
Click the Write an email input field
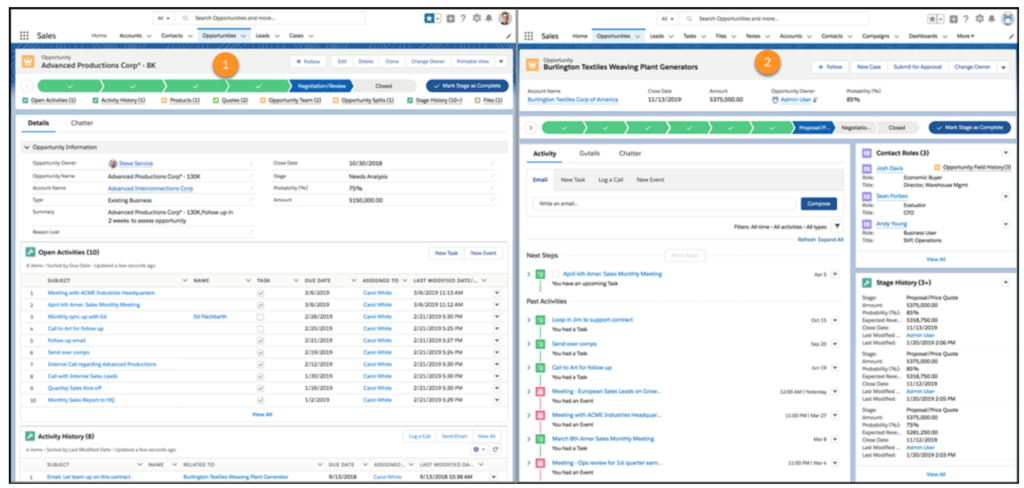click(x=664, y=204)
